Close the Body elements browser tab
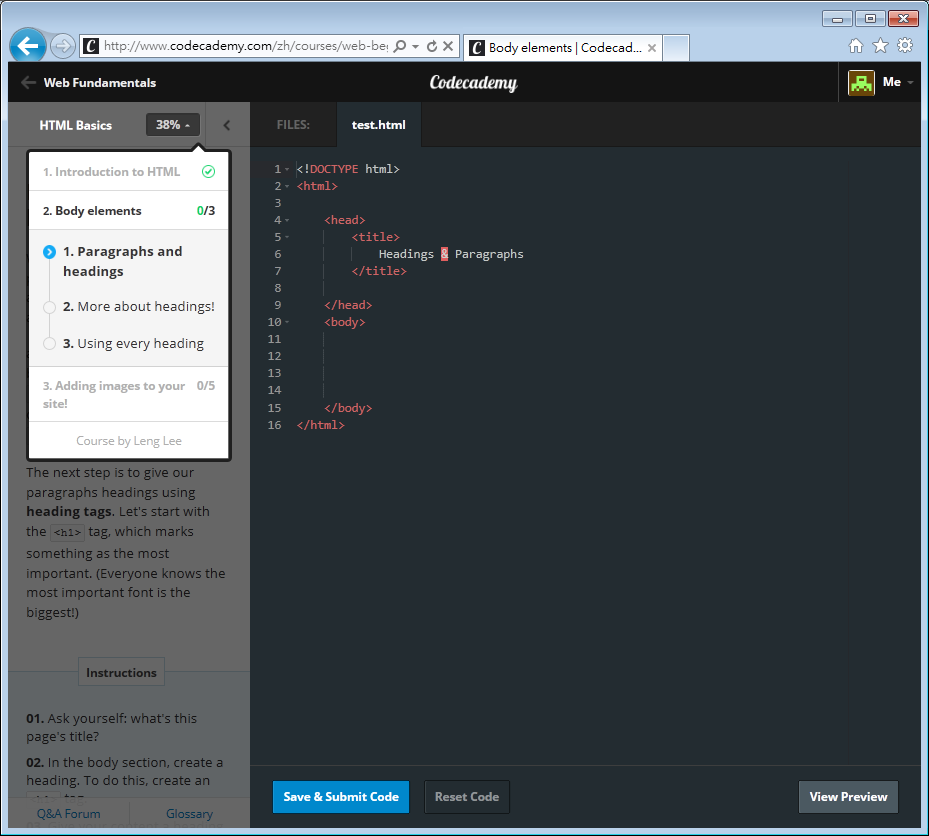This screenshot has height=836, width=929. (652, 48)
